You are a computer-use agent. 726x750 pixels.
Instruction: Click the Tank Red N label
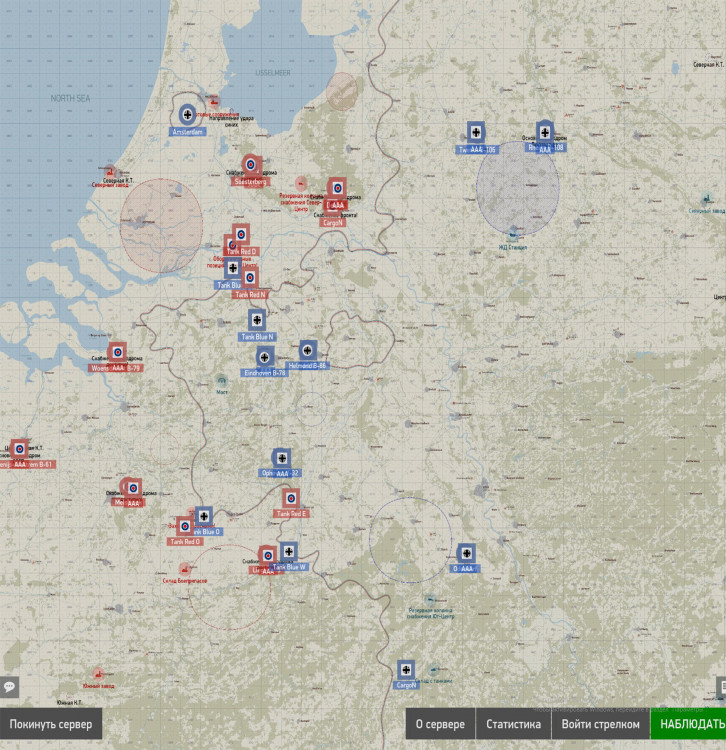pyautogui.click(x=250, y=295)
